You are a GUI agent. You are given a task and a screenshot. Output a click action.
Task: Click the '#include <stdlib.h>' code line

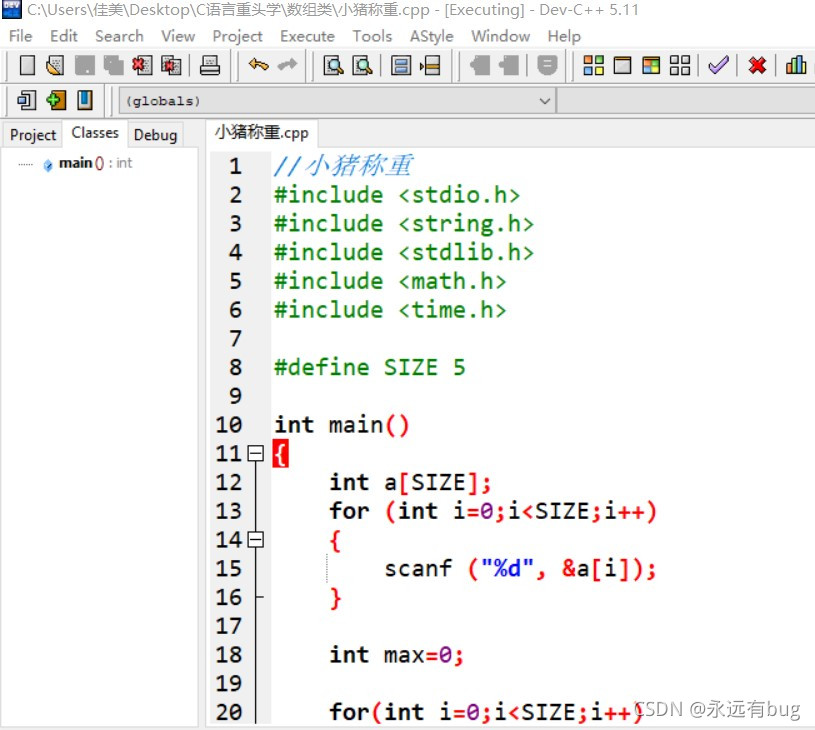[x=404, y=253]
